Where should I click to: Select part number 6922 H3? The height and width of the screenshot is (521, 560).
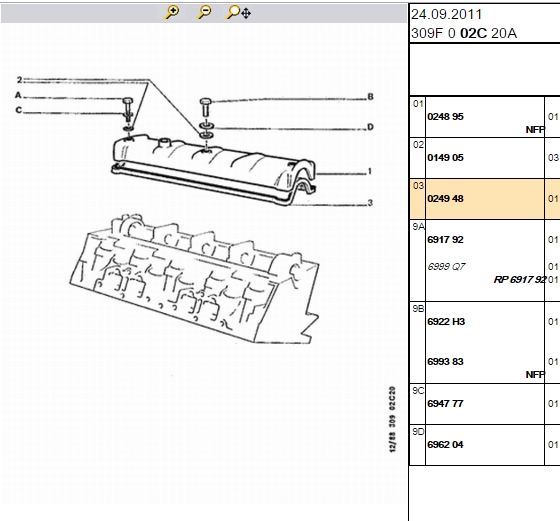click(x=446, y=322)
